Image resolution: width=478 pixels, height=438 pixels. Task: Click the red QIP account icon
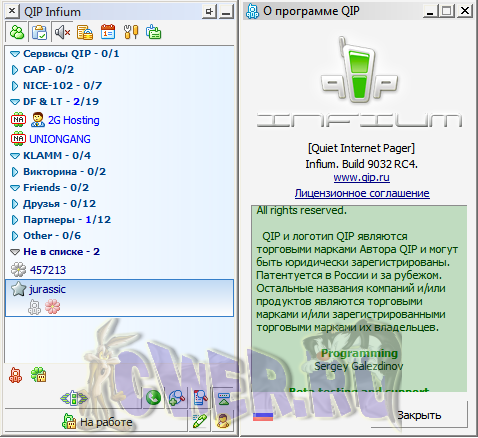15,375
